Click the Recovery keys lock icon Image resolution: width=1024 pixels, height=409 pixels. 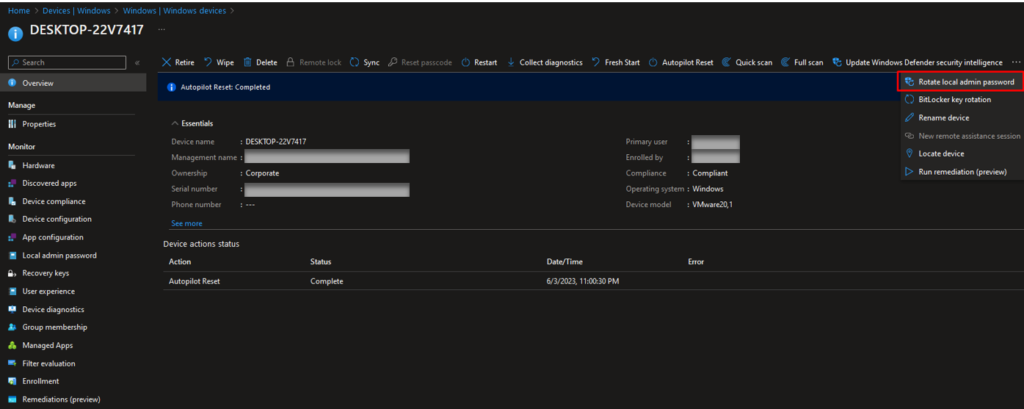(x=12, y=274)
